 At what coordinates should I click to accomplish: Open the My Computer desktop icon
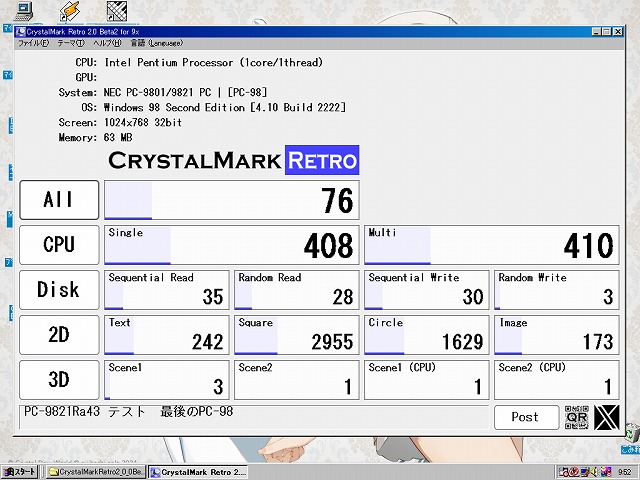(x=23, y=11)
